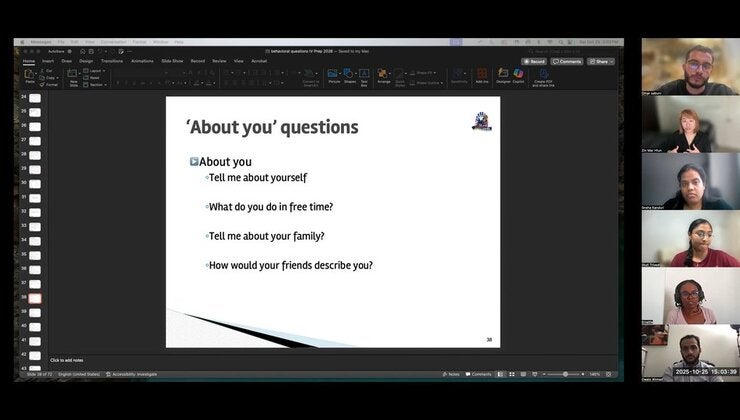Open the Window menu in the menu bar
Screen dimensions: 740x420
click(x=160, y=42)
